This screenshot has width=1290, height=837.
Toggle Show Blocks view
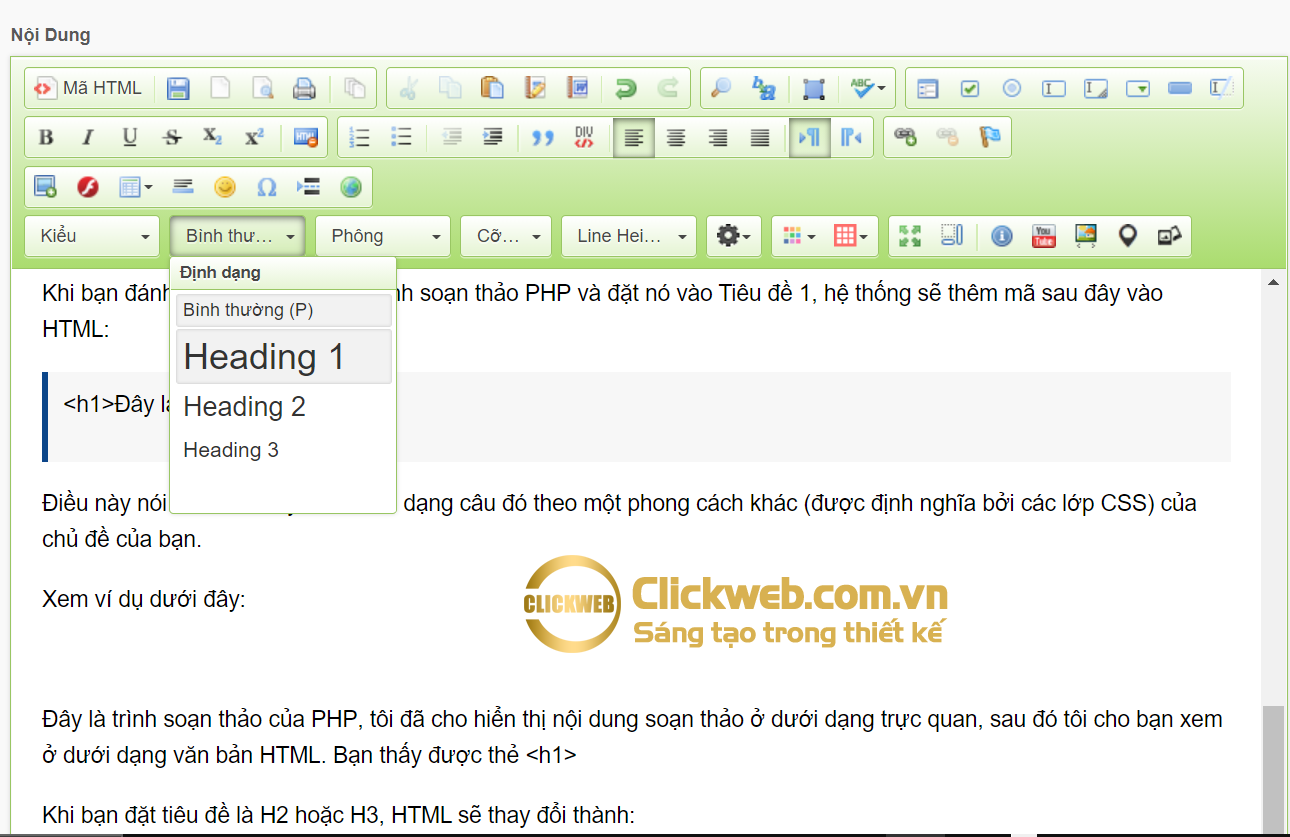tap(952, 236)
